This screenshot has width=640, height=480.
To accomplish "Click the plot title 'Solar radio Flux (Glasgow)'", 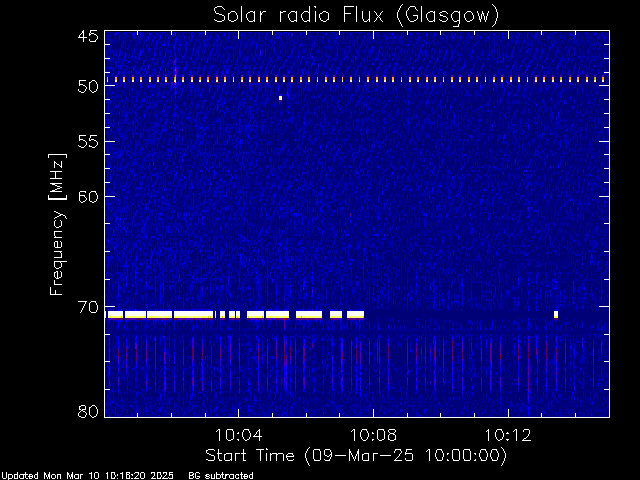I will point(356,16).
